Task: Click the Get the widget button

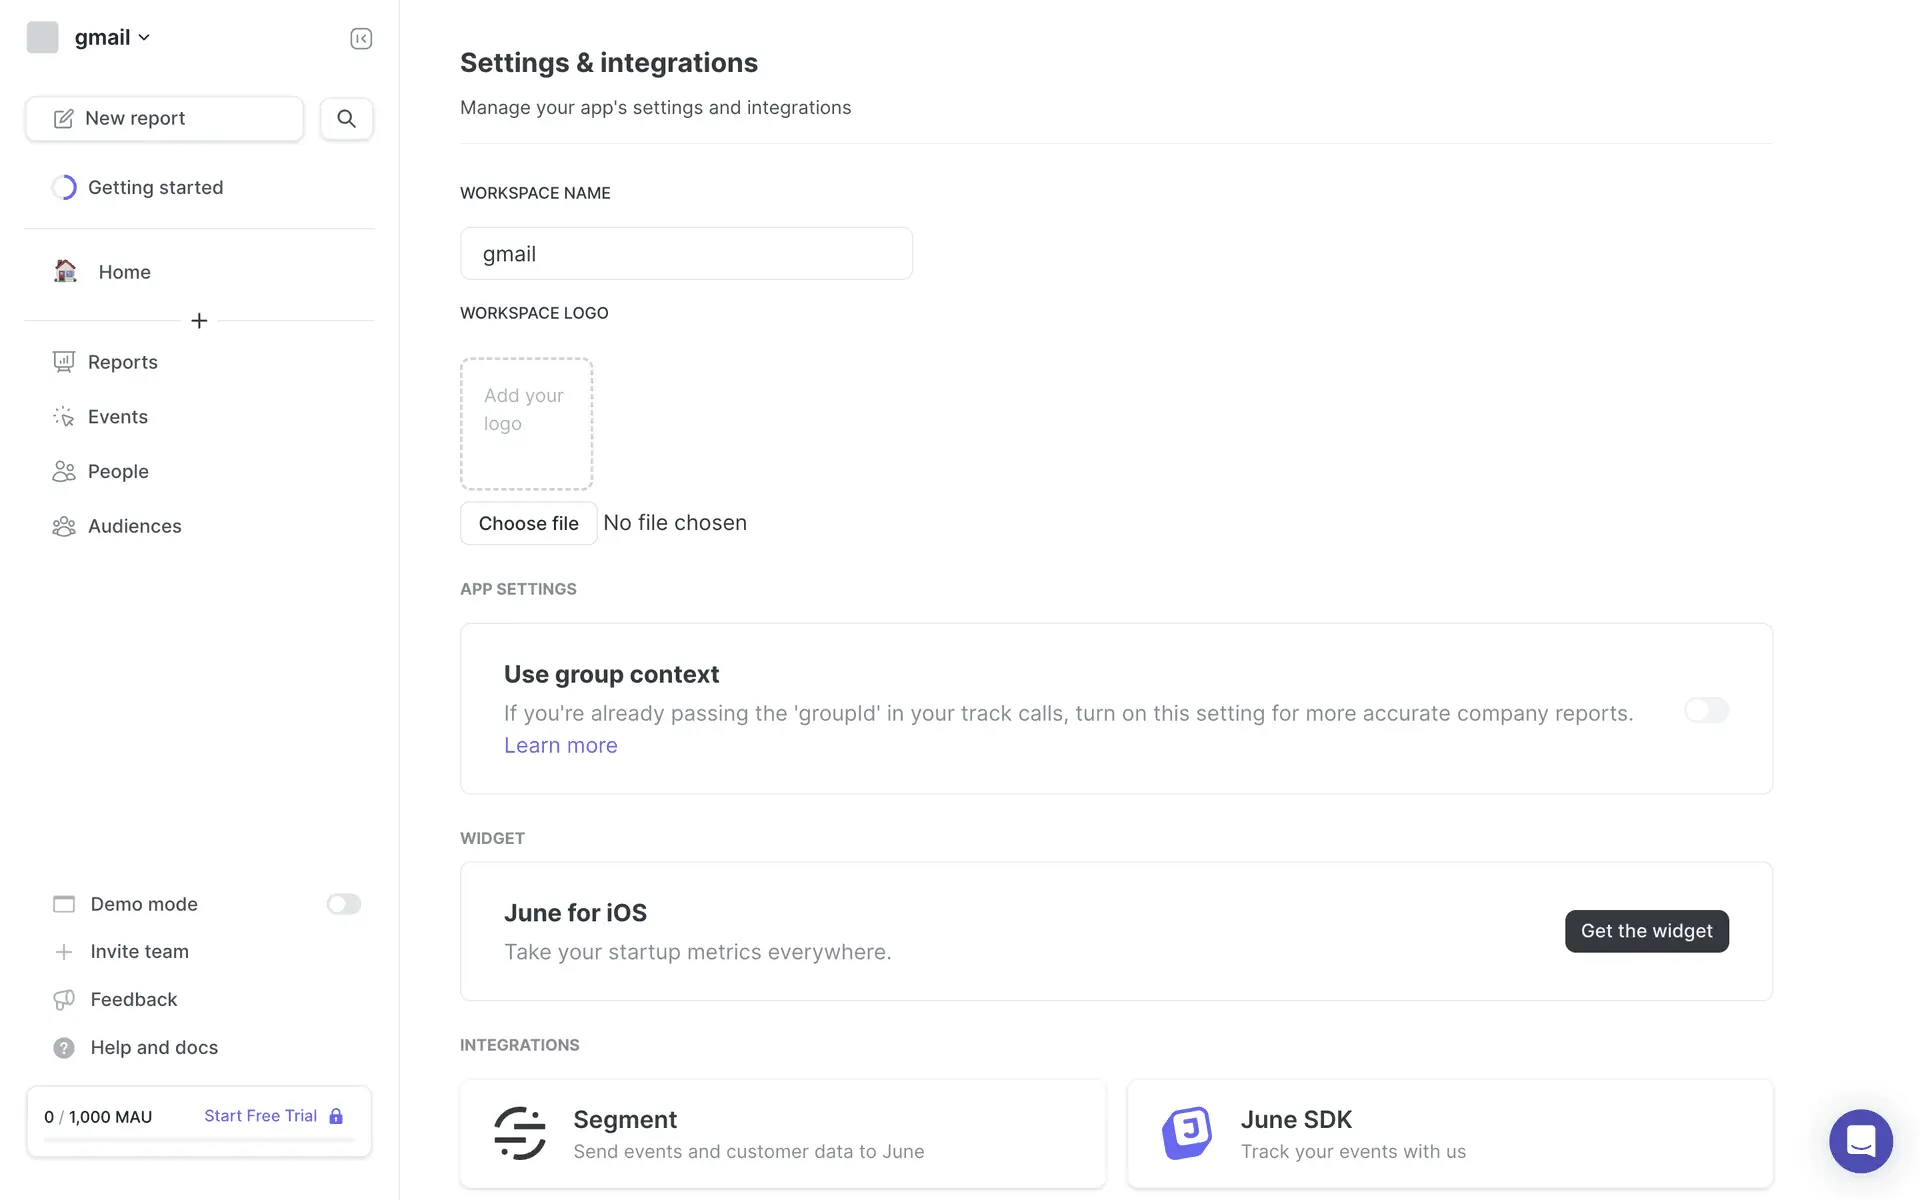Action: tap(1646, 931)
